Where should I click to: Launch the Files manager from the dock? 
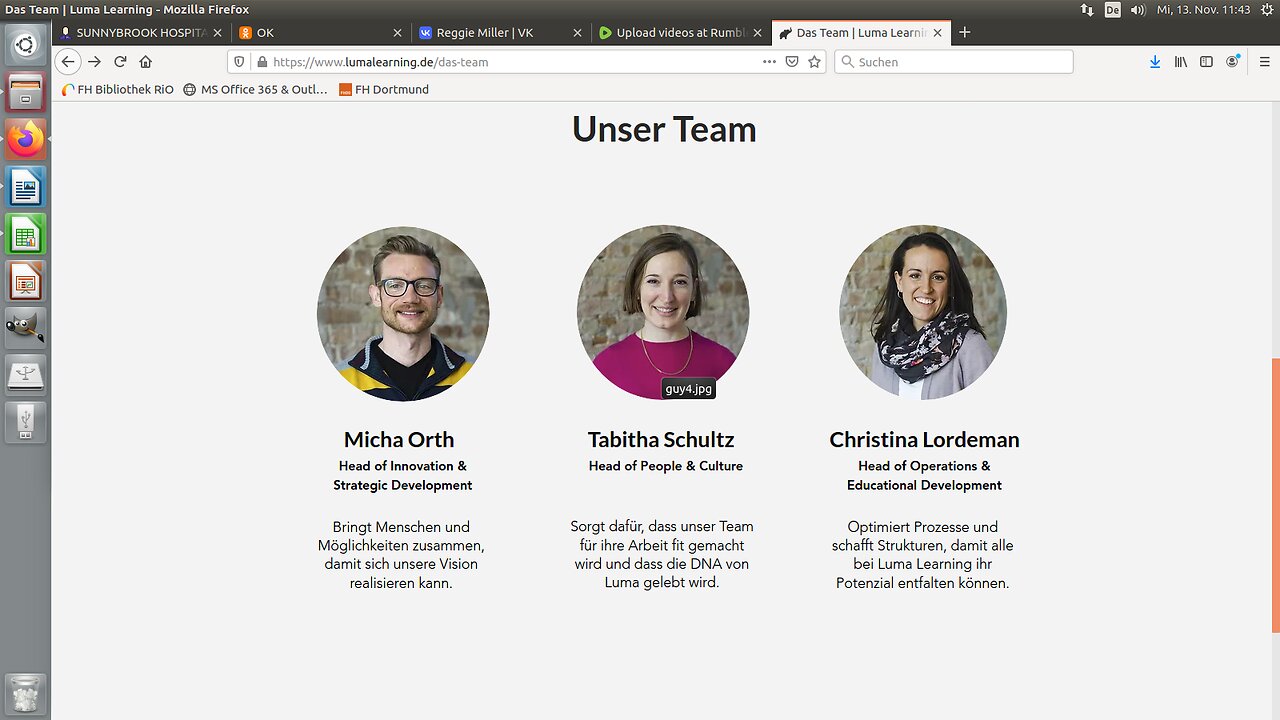coord(25,92)
